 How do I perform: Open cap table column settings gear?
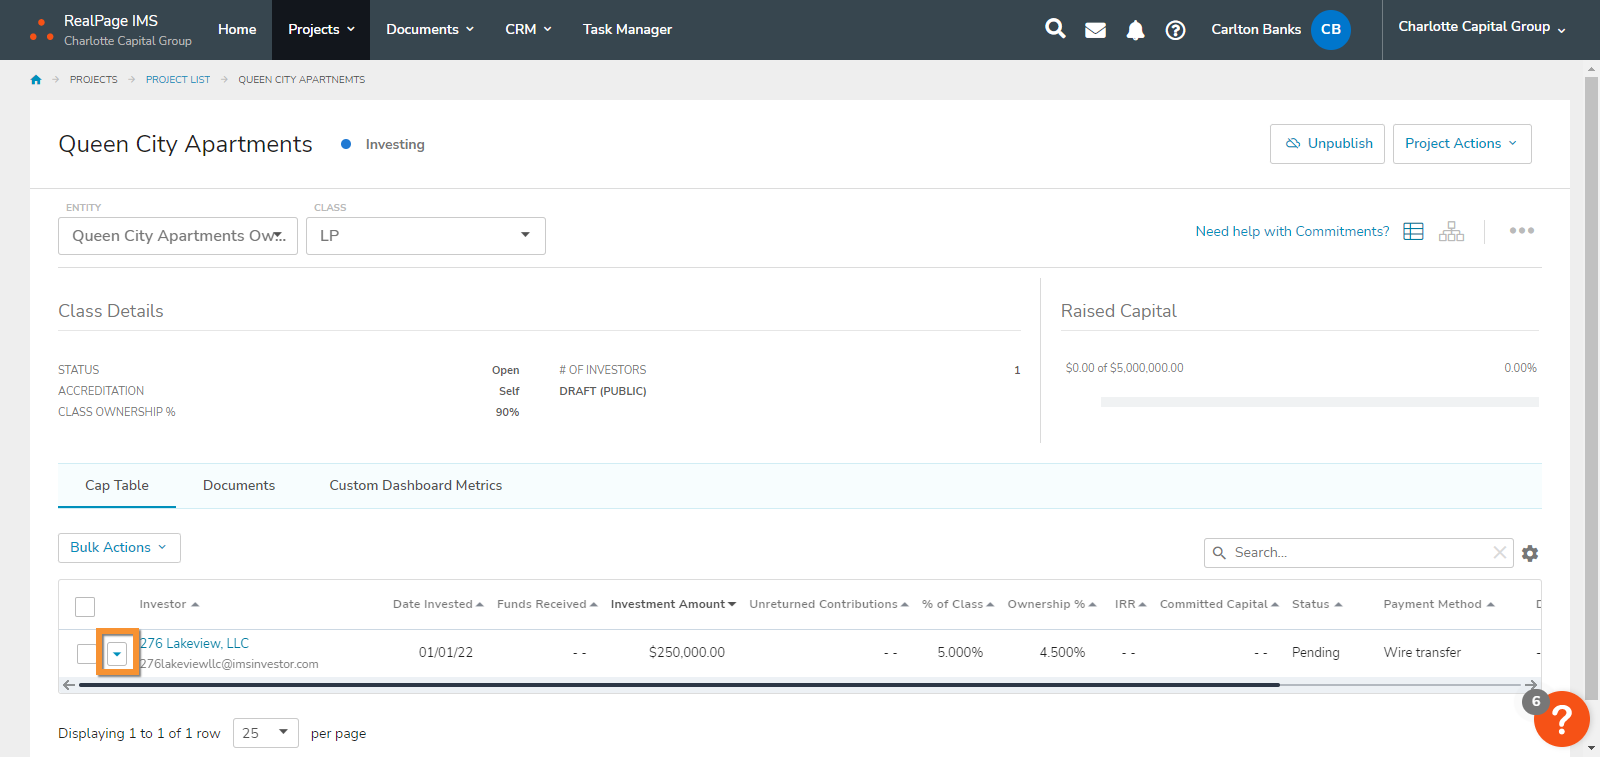1530,553
